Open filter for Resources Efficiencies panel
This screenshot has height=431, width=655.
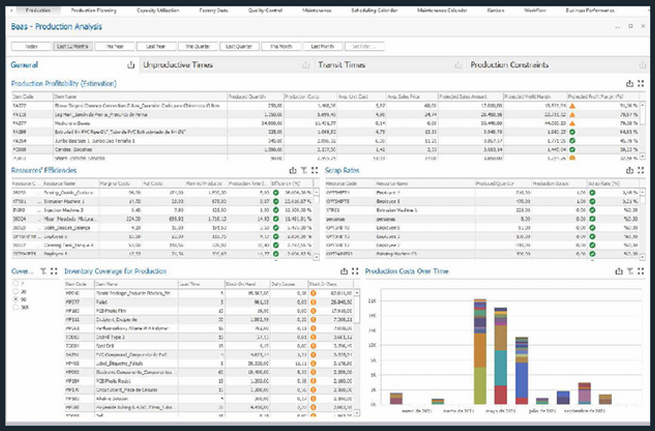click(x=305, y=171)
